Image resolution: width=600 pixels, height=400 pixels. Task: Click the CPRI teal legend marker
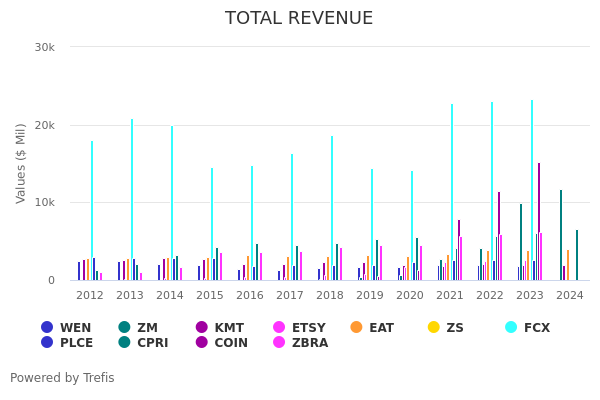click(x=124, y=343)
